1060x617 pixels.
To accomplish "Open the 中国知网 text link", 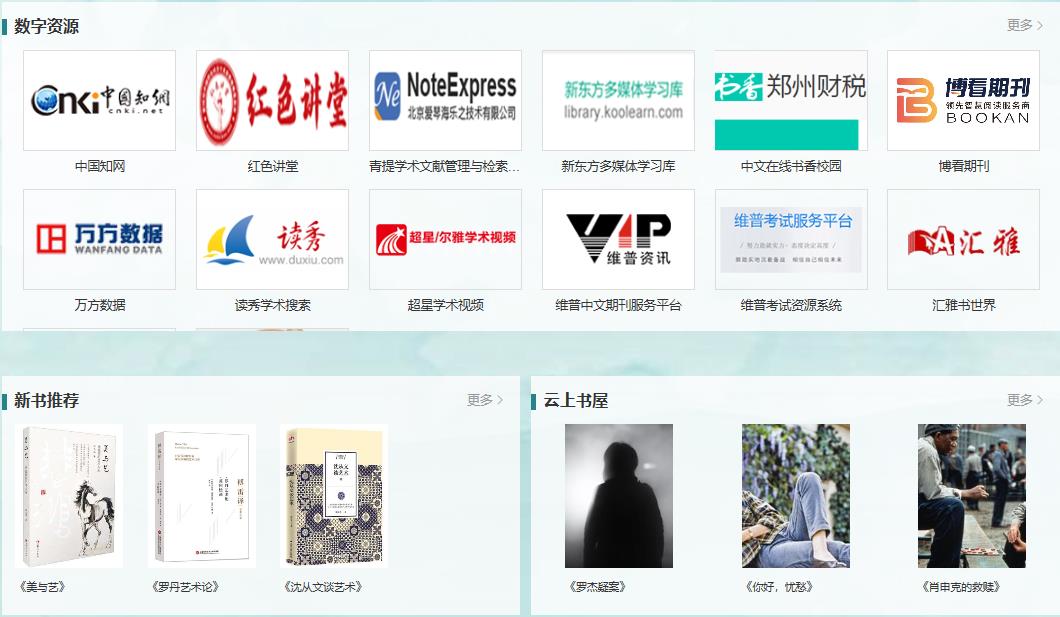I will click(x=100, y=166).
